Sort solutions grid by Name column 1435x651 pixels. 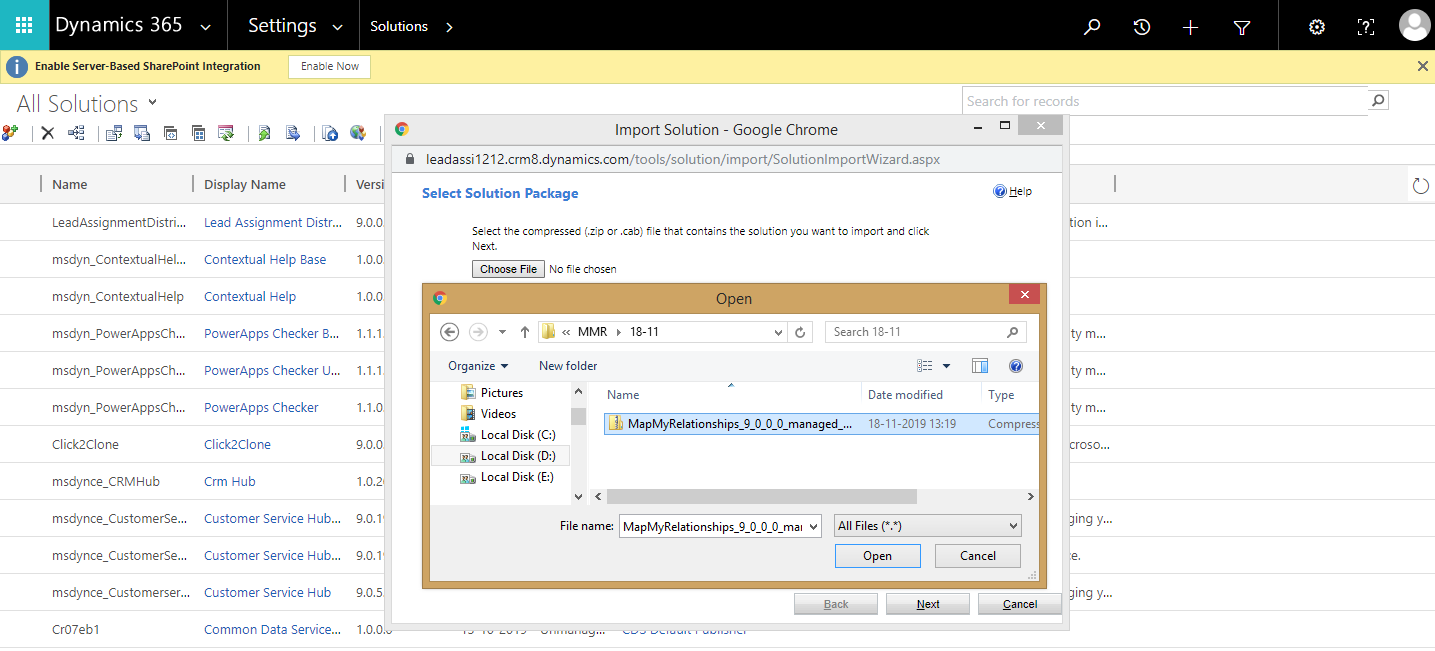[70, 184]
